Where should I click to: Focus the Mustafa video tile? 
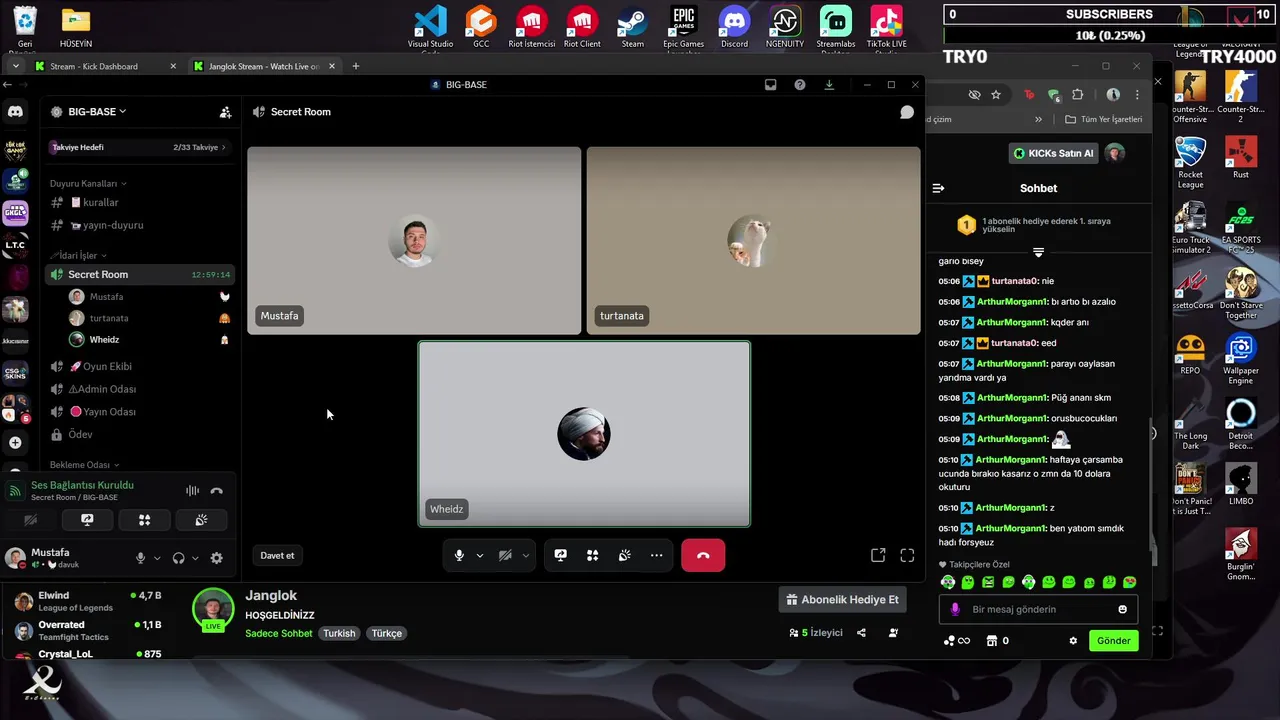point(414,240)
